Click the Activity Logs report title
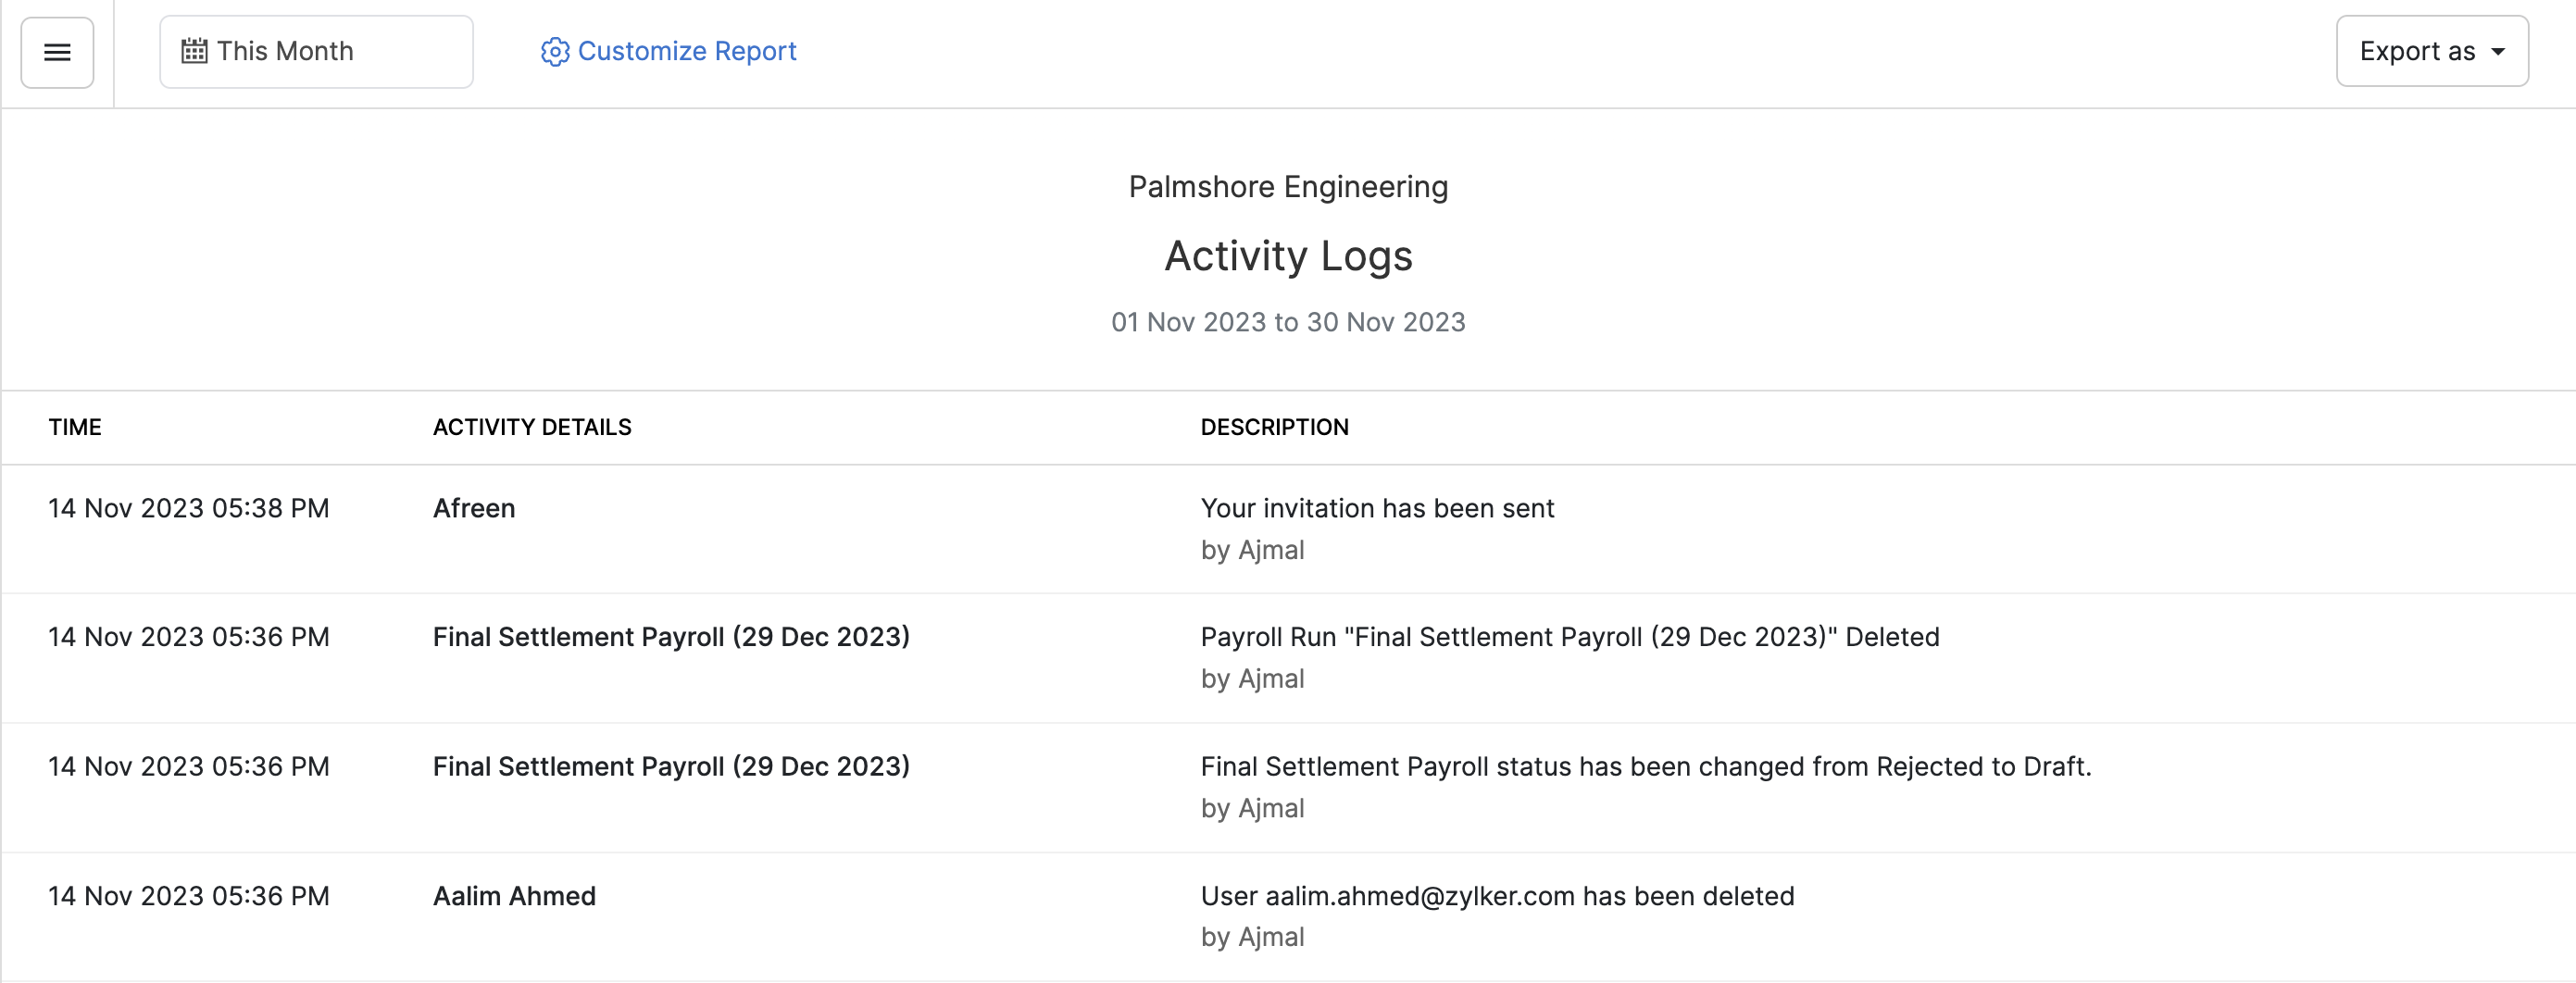Viewport: 2576px width, 983px height. point(1287,256)
